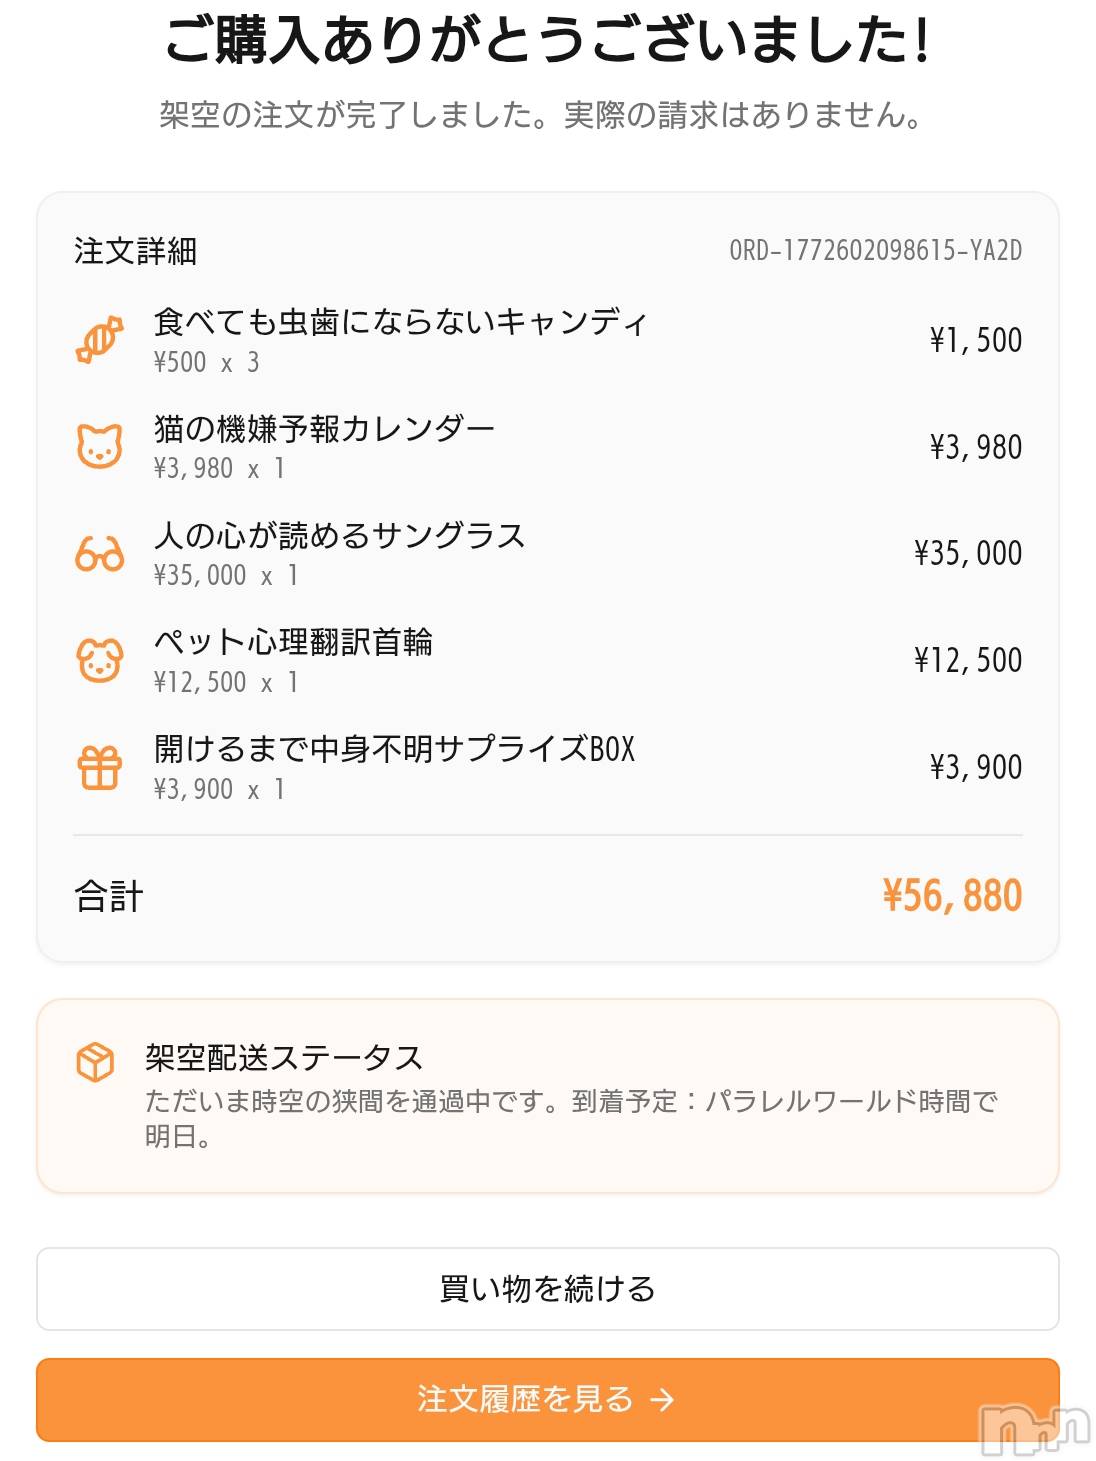
Task: Click the order ID ORD-1772602098615-YA2D
Action: [x=875, y=250]
